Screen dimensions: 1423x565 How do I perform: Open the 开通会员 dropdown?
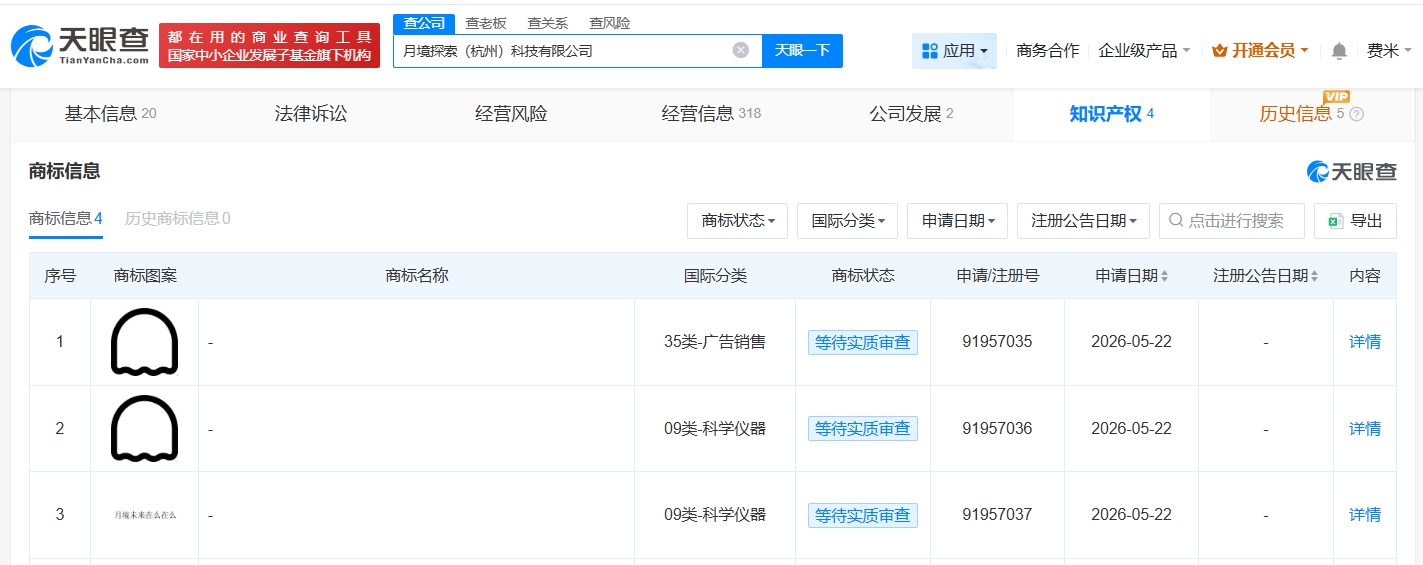tap(1260, 51)
